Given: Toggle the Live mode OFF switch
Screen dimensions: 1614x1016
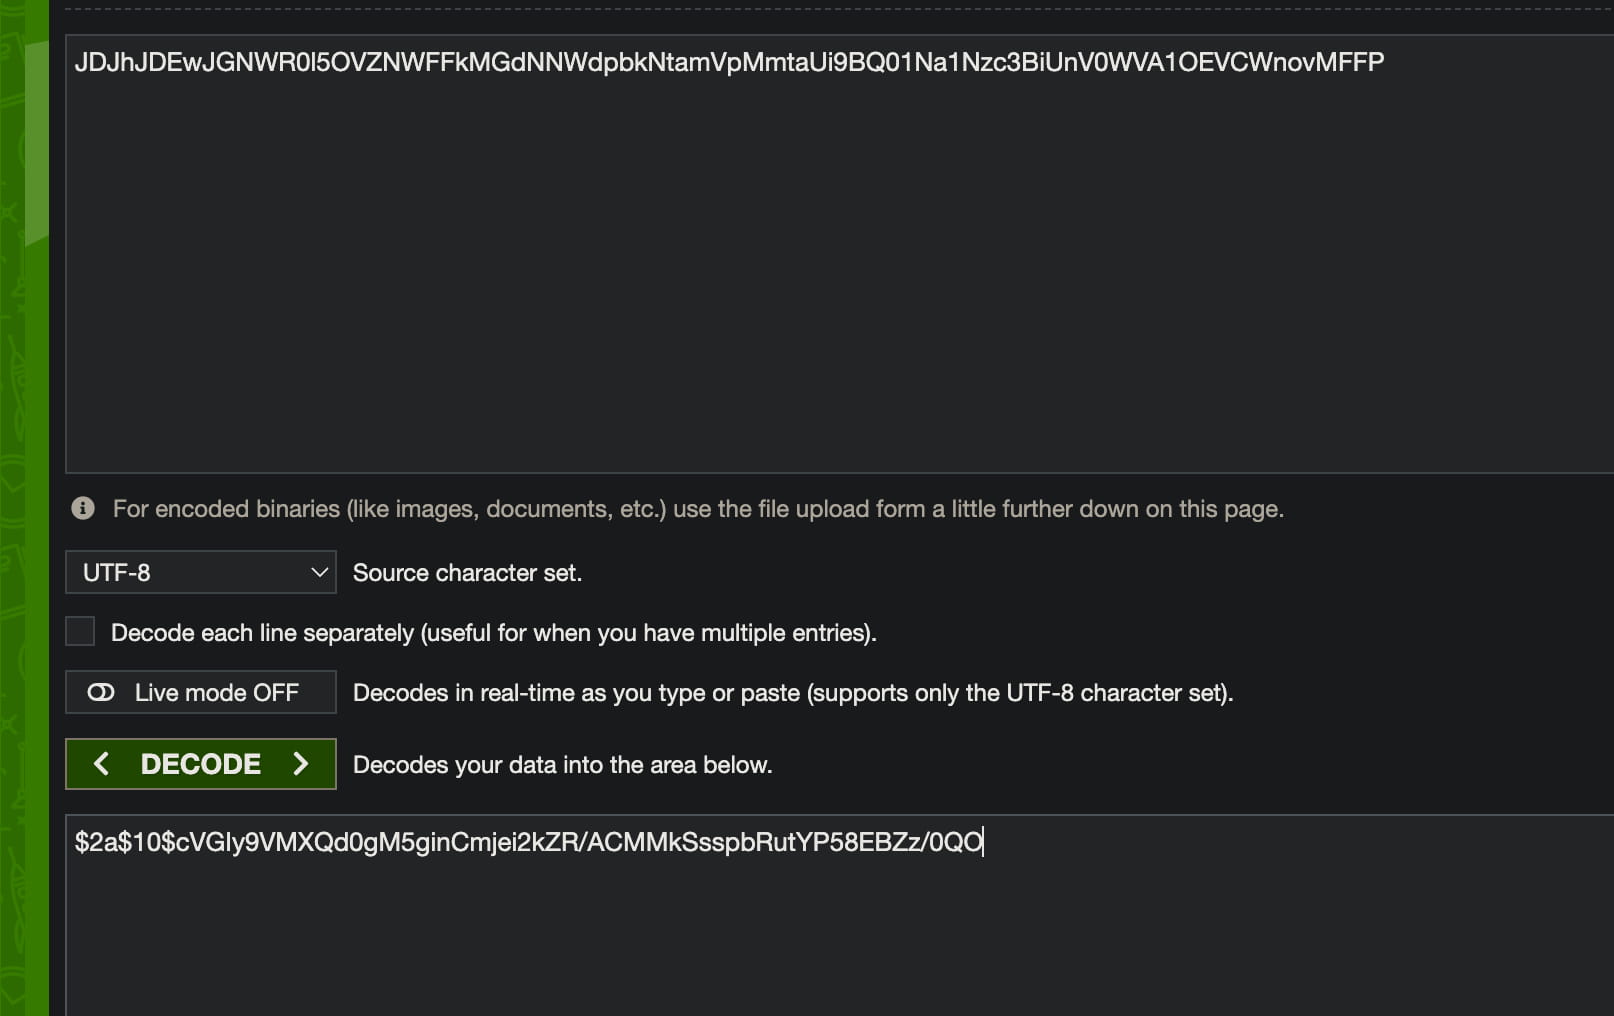Looking at the screenshot, I should pos(200,692).
